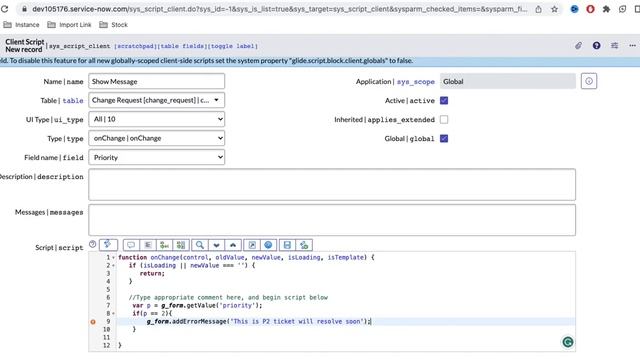
Task: Open the more options ellipsis menu
Action: click(632, 46)
